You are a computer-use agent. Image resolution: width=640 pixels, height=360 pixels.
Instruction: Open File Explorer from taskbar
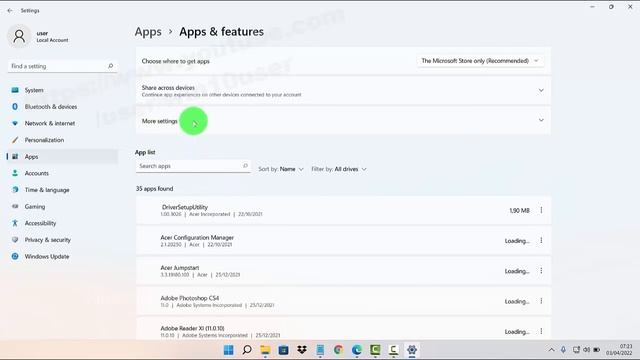(265, 350)
